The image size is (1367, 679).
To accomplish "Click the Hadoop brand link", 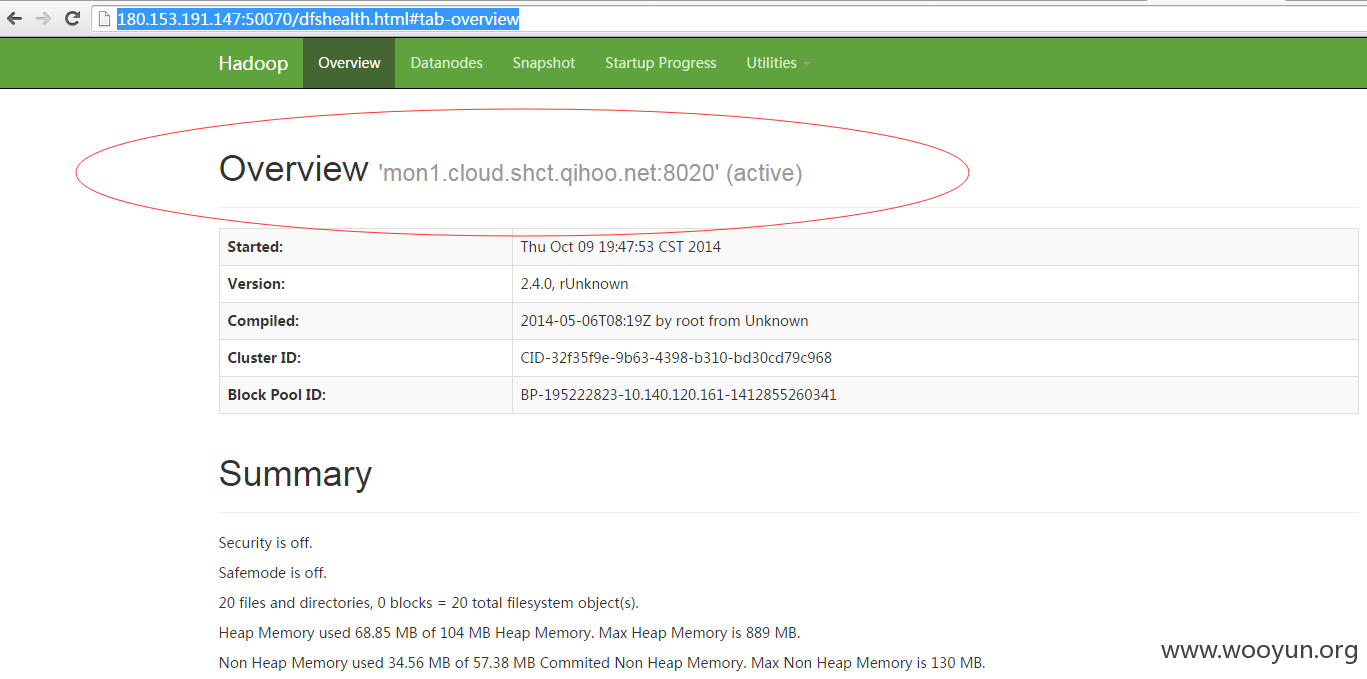I will point(253,63).
